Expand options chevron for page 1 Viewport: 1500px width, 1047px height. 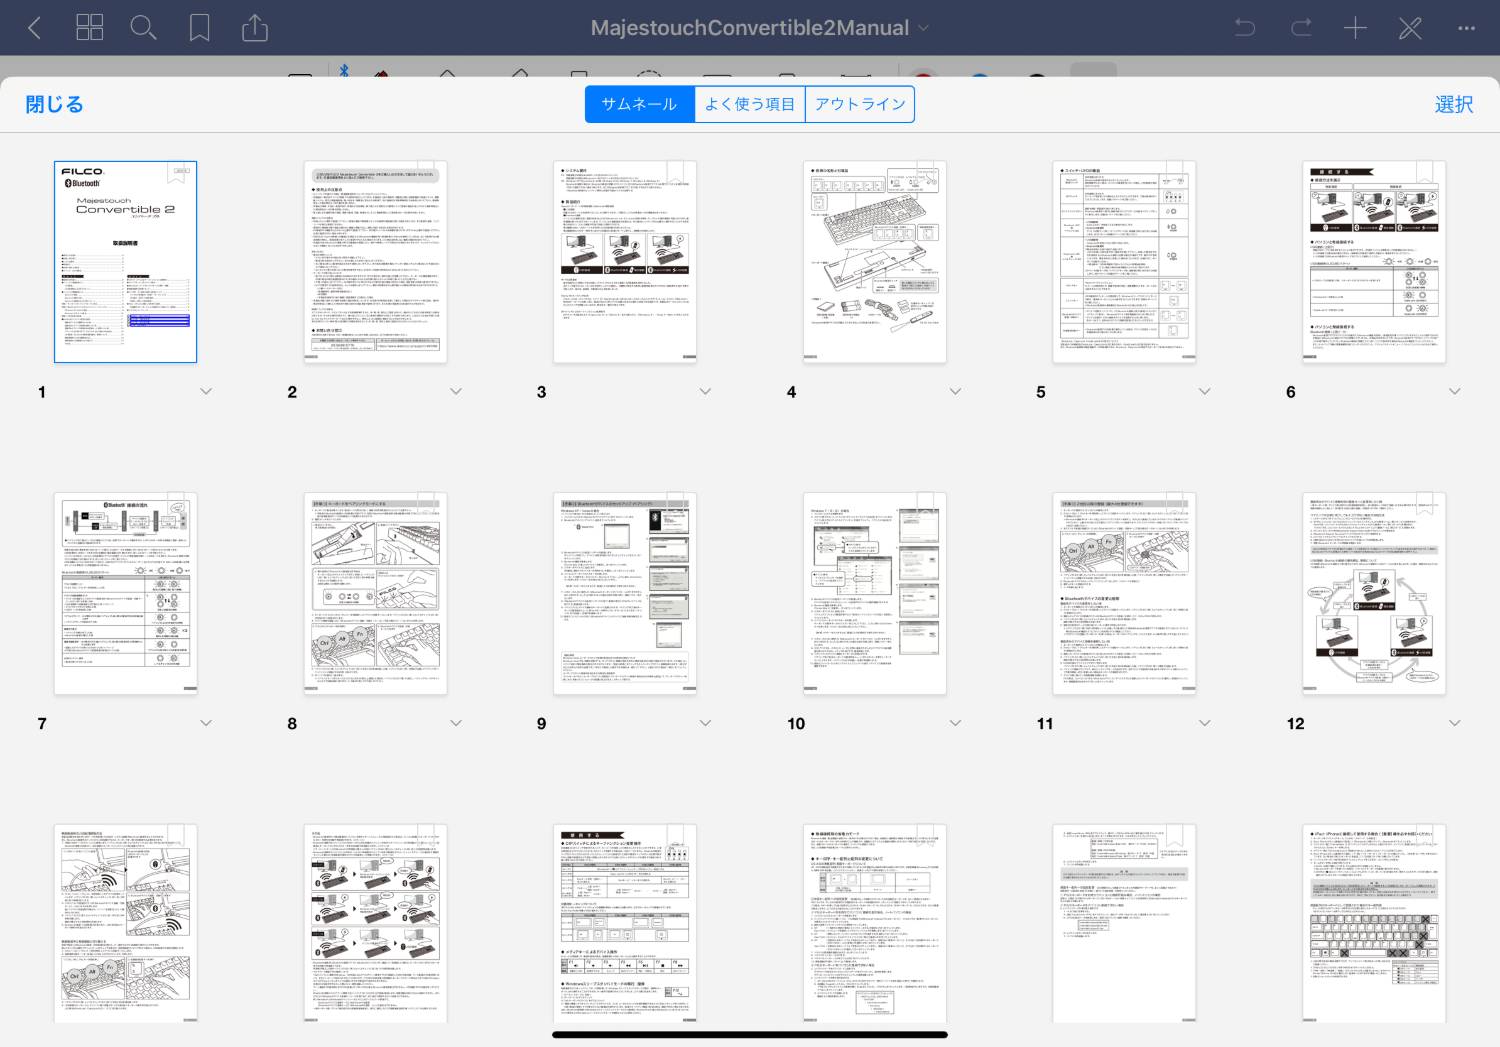click(x=206, y=391)
